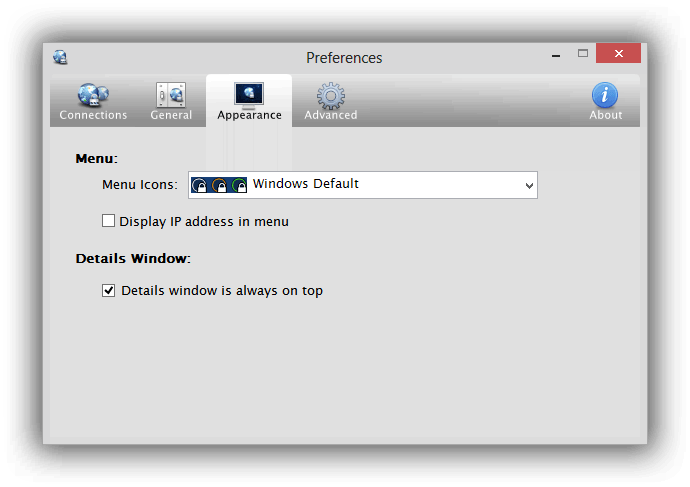Switch to the Connections tab label
This screenshot has height=487, width=690.
click(93, 115)
